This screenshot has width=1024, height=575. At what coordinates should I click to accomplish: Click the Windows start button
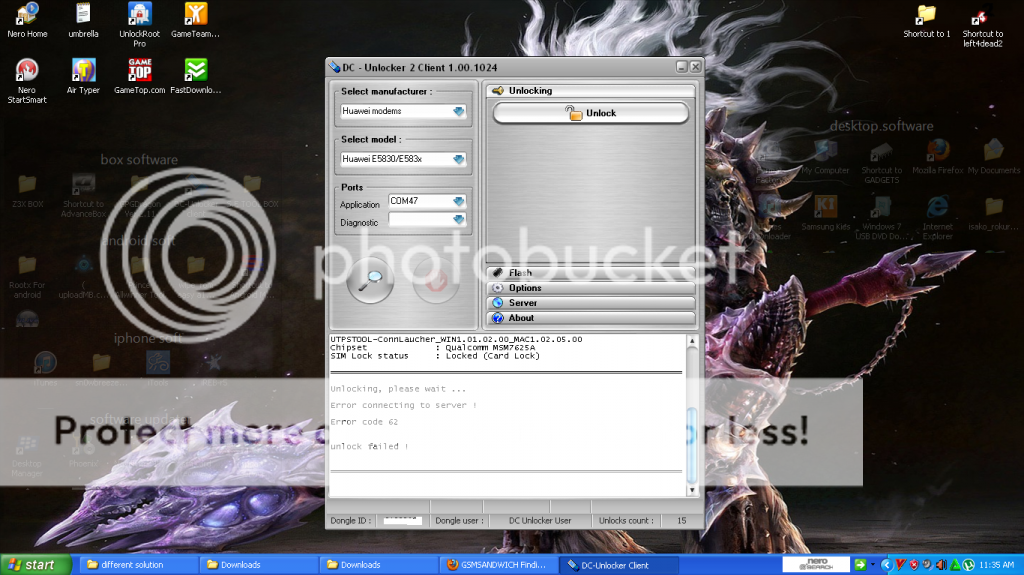click(36, 565)
